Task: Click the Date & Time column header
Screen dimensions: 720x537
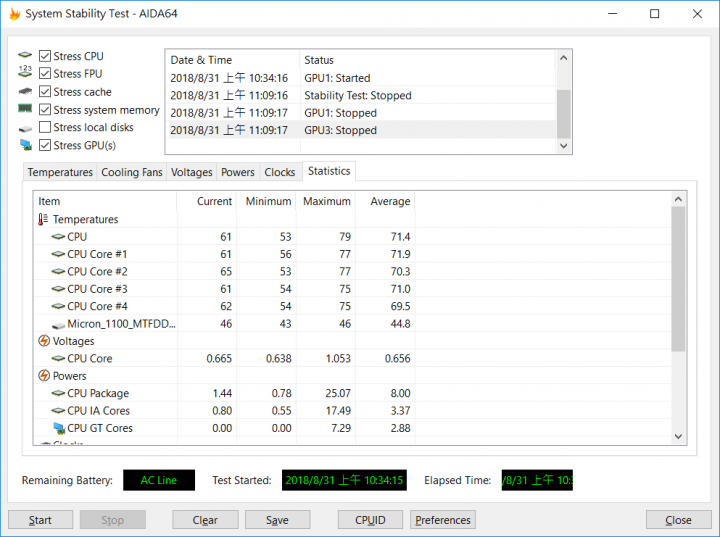Action: click(233, 60)
